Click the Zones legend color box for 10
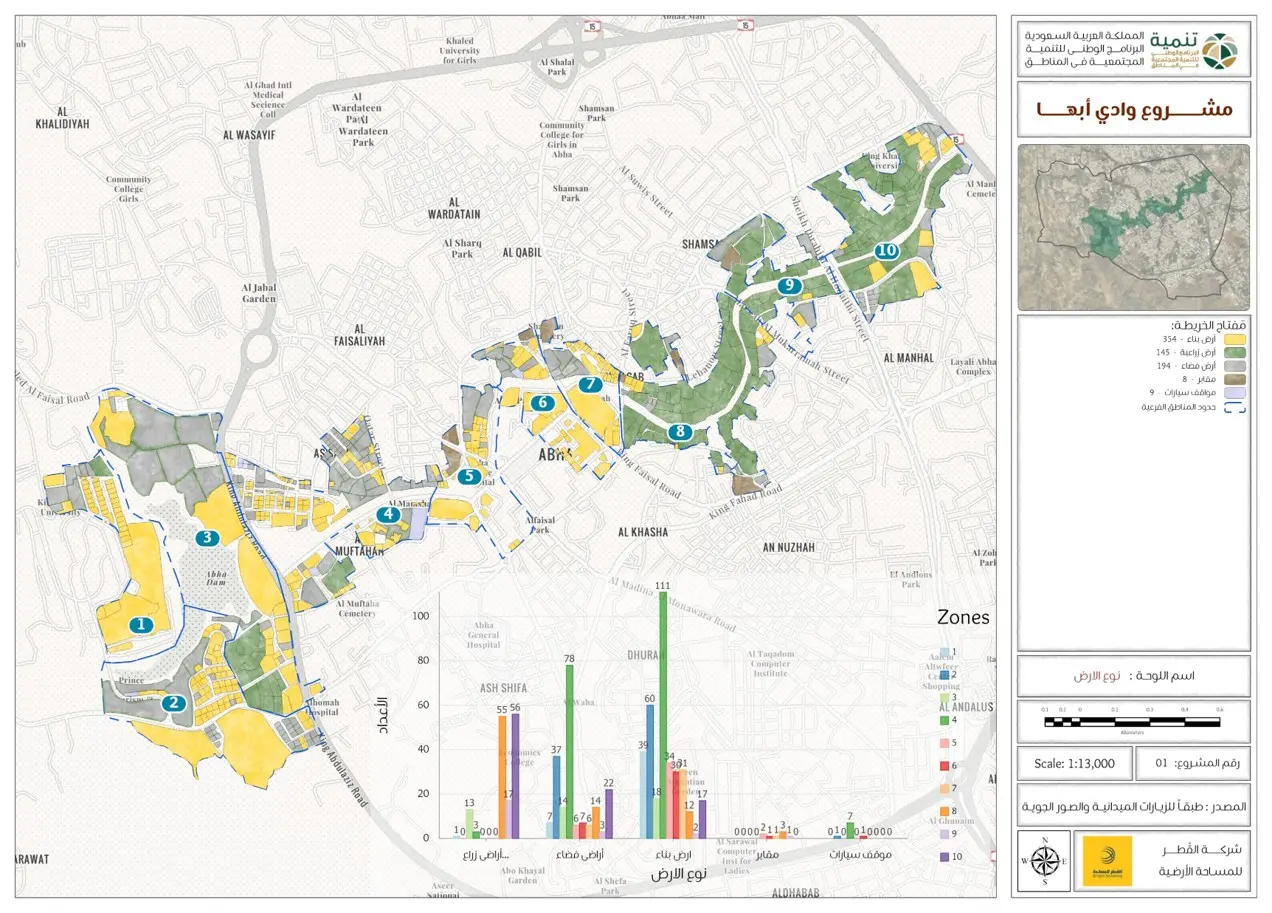The width and height of the screenshot is (1272, 913). click(944, 856)
